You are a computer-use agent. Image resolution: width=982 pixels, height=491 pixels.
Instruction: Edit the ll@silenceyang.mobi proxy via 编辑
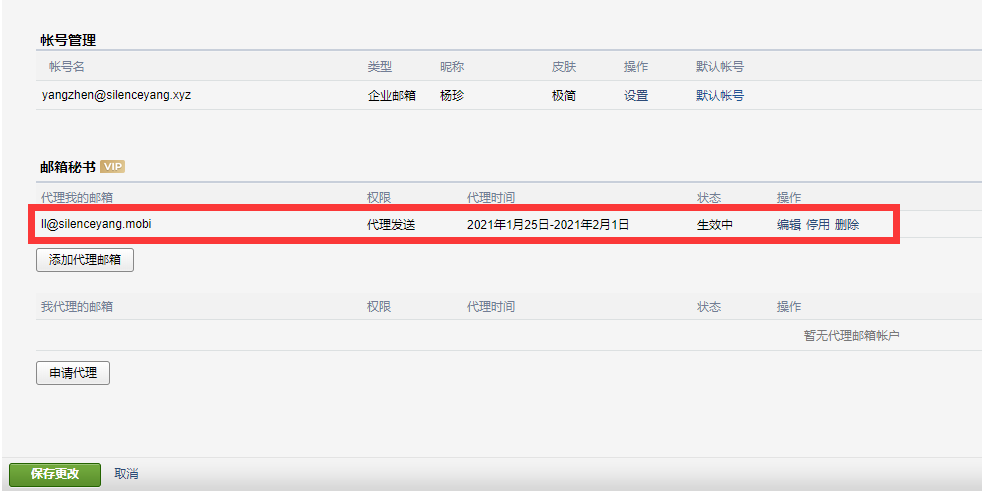click(x=789, y=225)
